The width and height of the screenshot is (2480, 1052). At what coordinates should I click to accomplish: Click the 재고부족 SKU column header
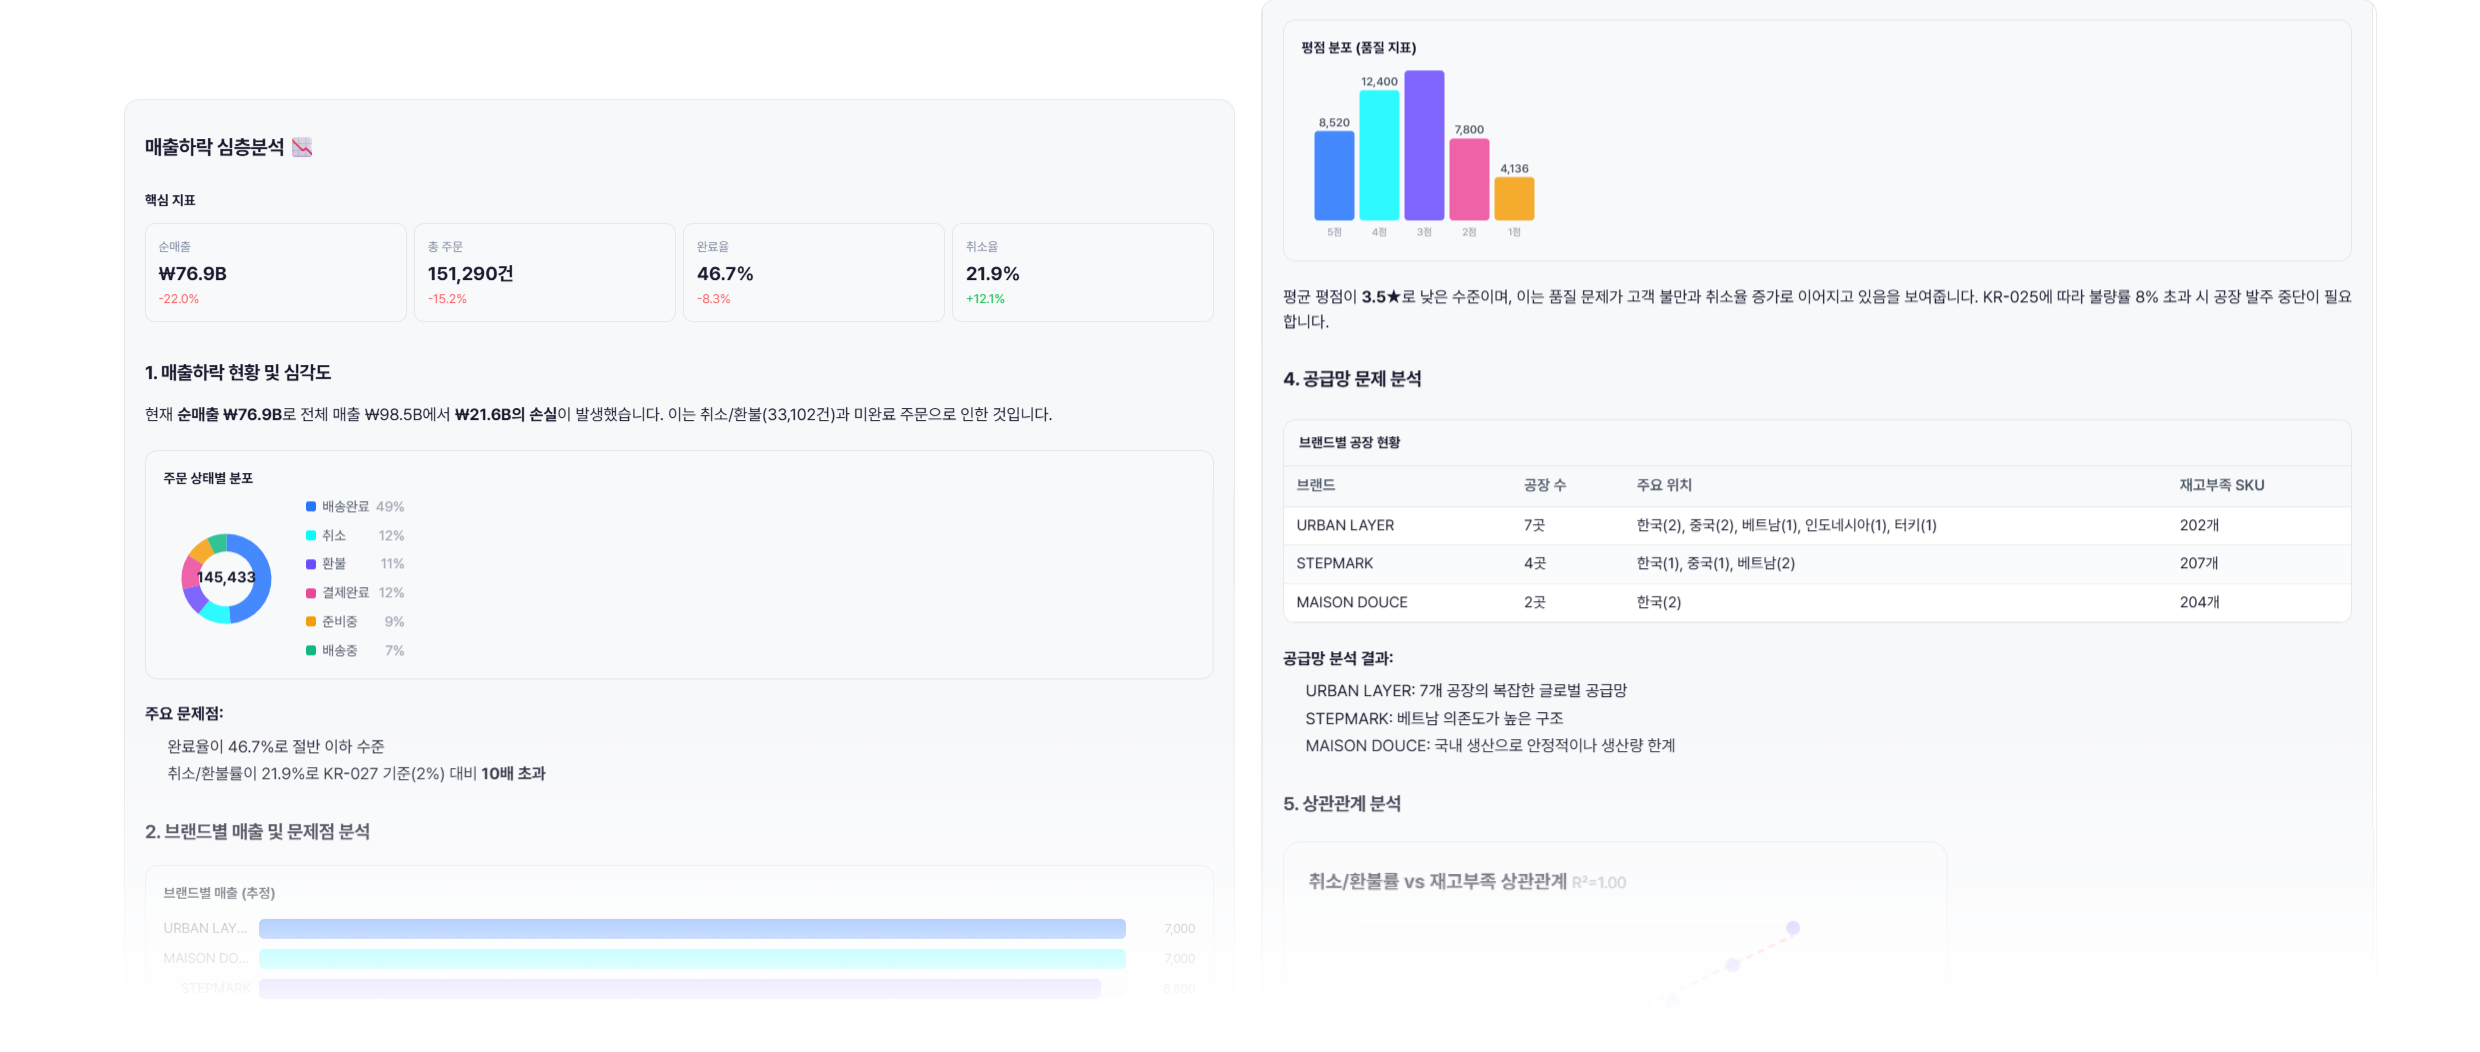2222,485
